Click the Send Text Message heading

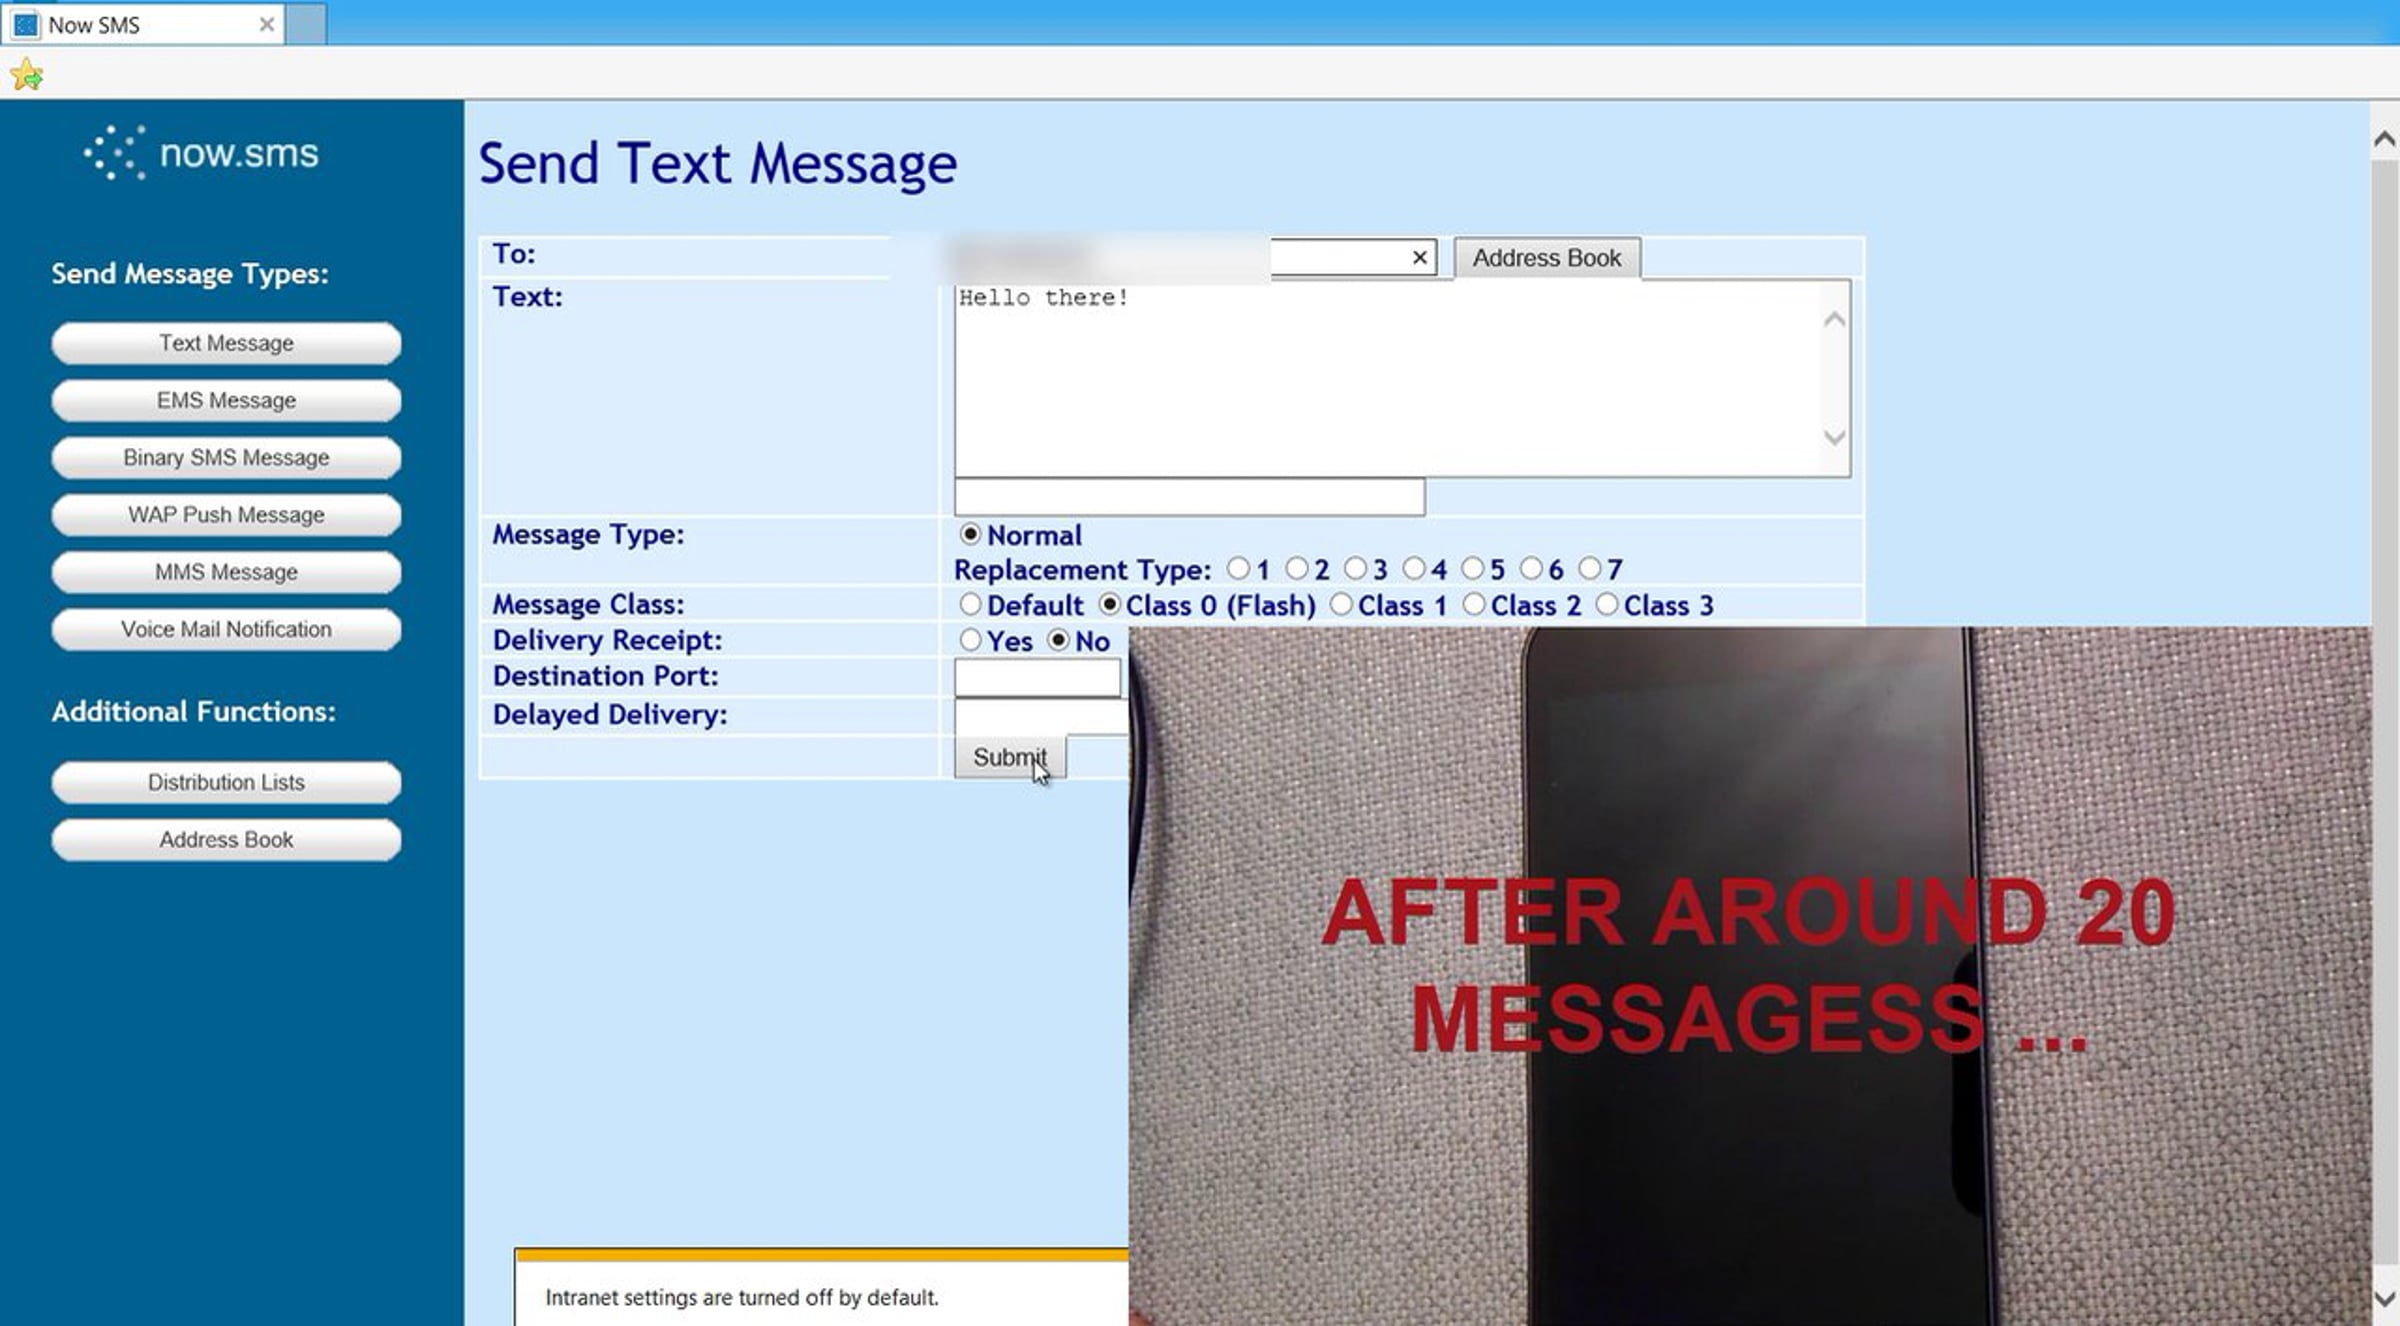click(x=718, y=163)
